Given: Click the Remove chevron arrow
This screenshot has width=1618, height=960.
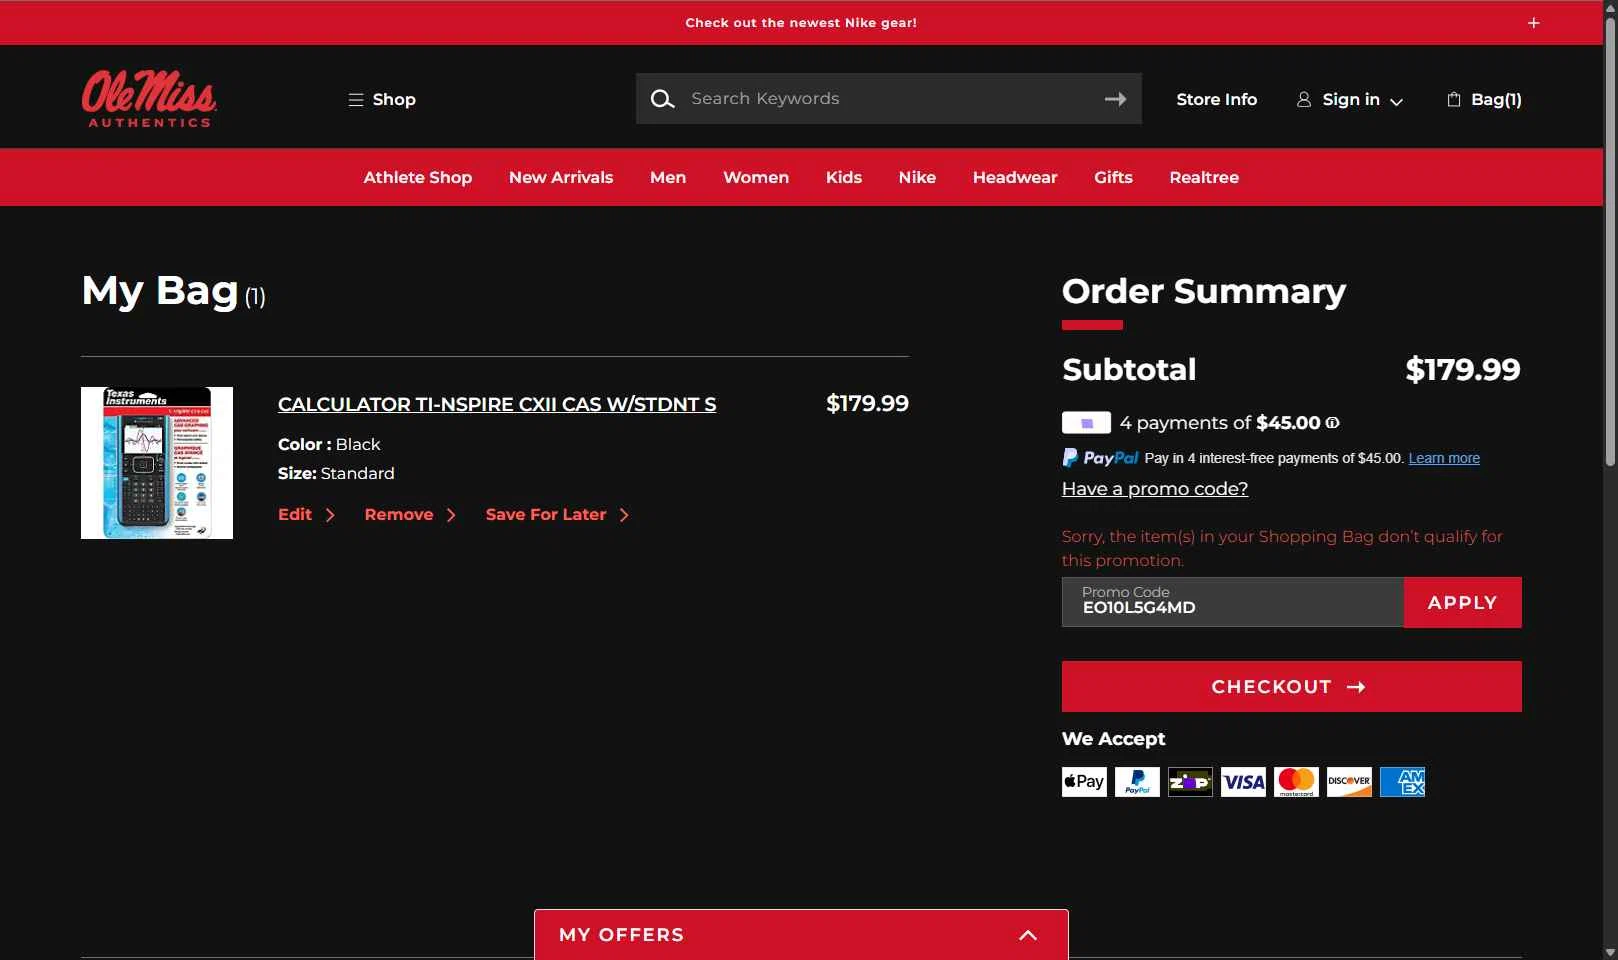Looking at the screenshot, I should (x=451, y=515).
